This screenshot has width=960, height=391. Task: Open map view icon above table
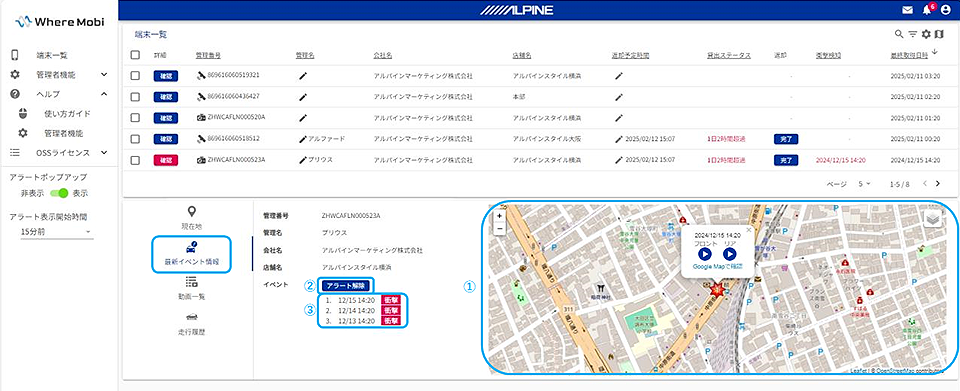click(939, 34)
